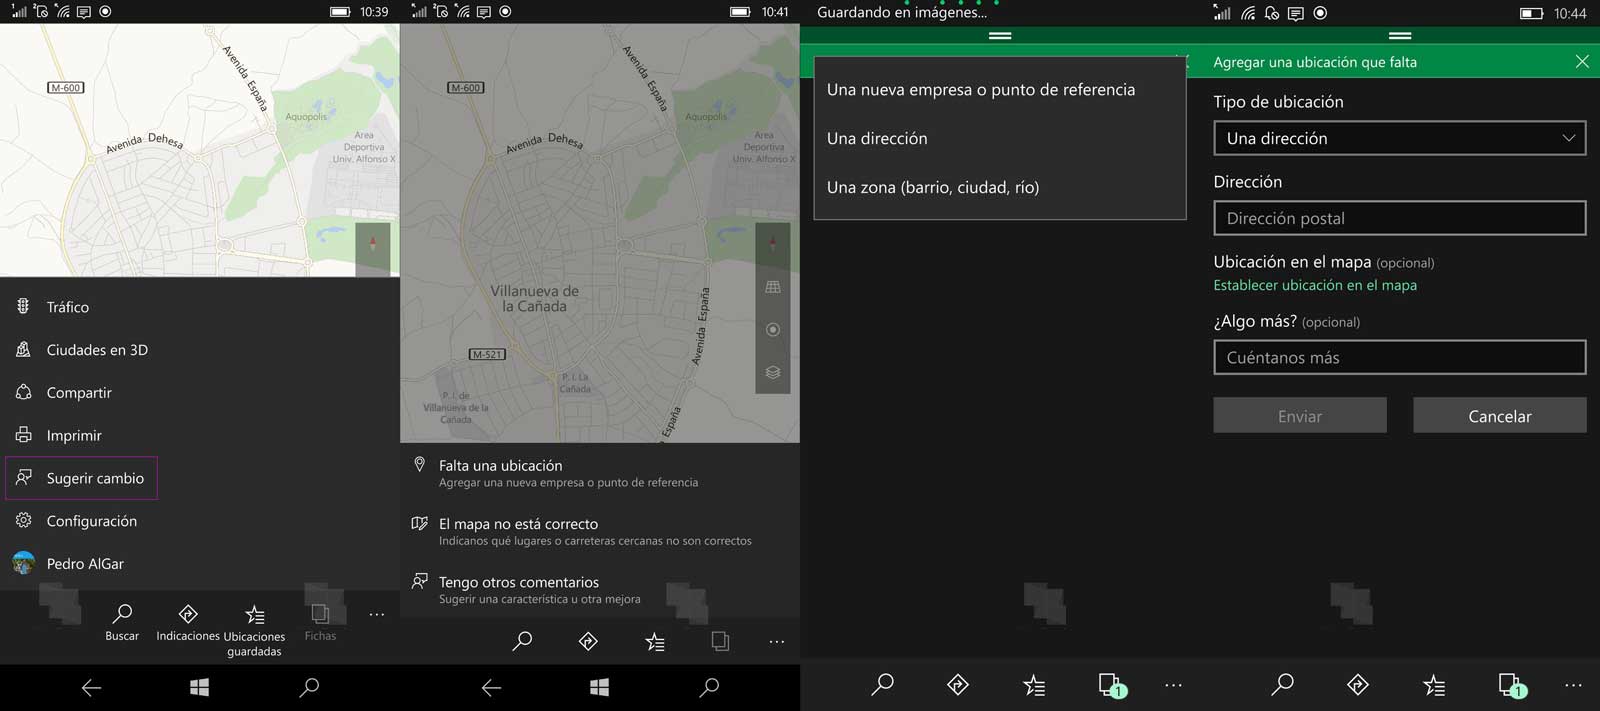Tap the directions diamond in second screen bar

[588, 641]
